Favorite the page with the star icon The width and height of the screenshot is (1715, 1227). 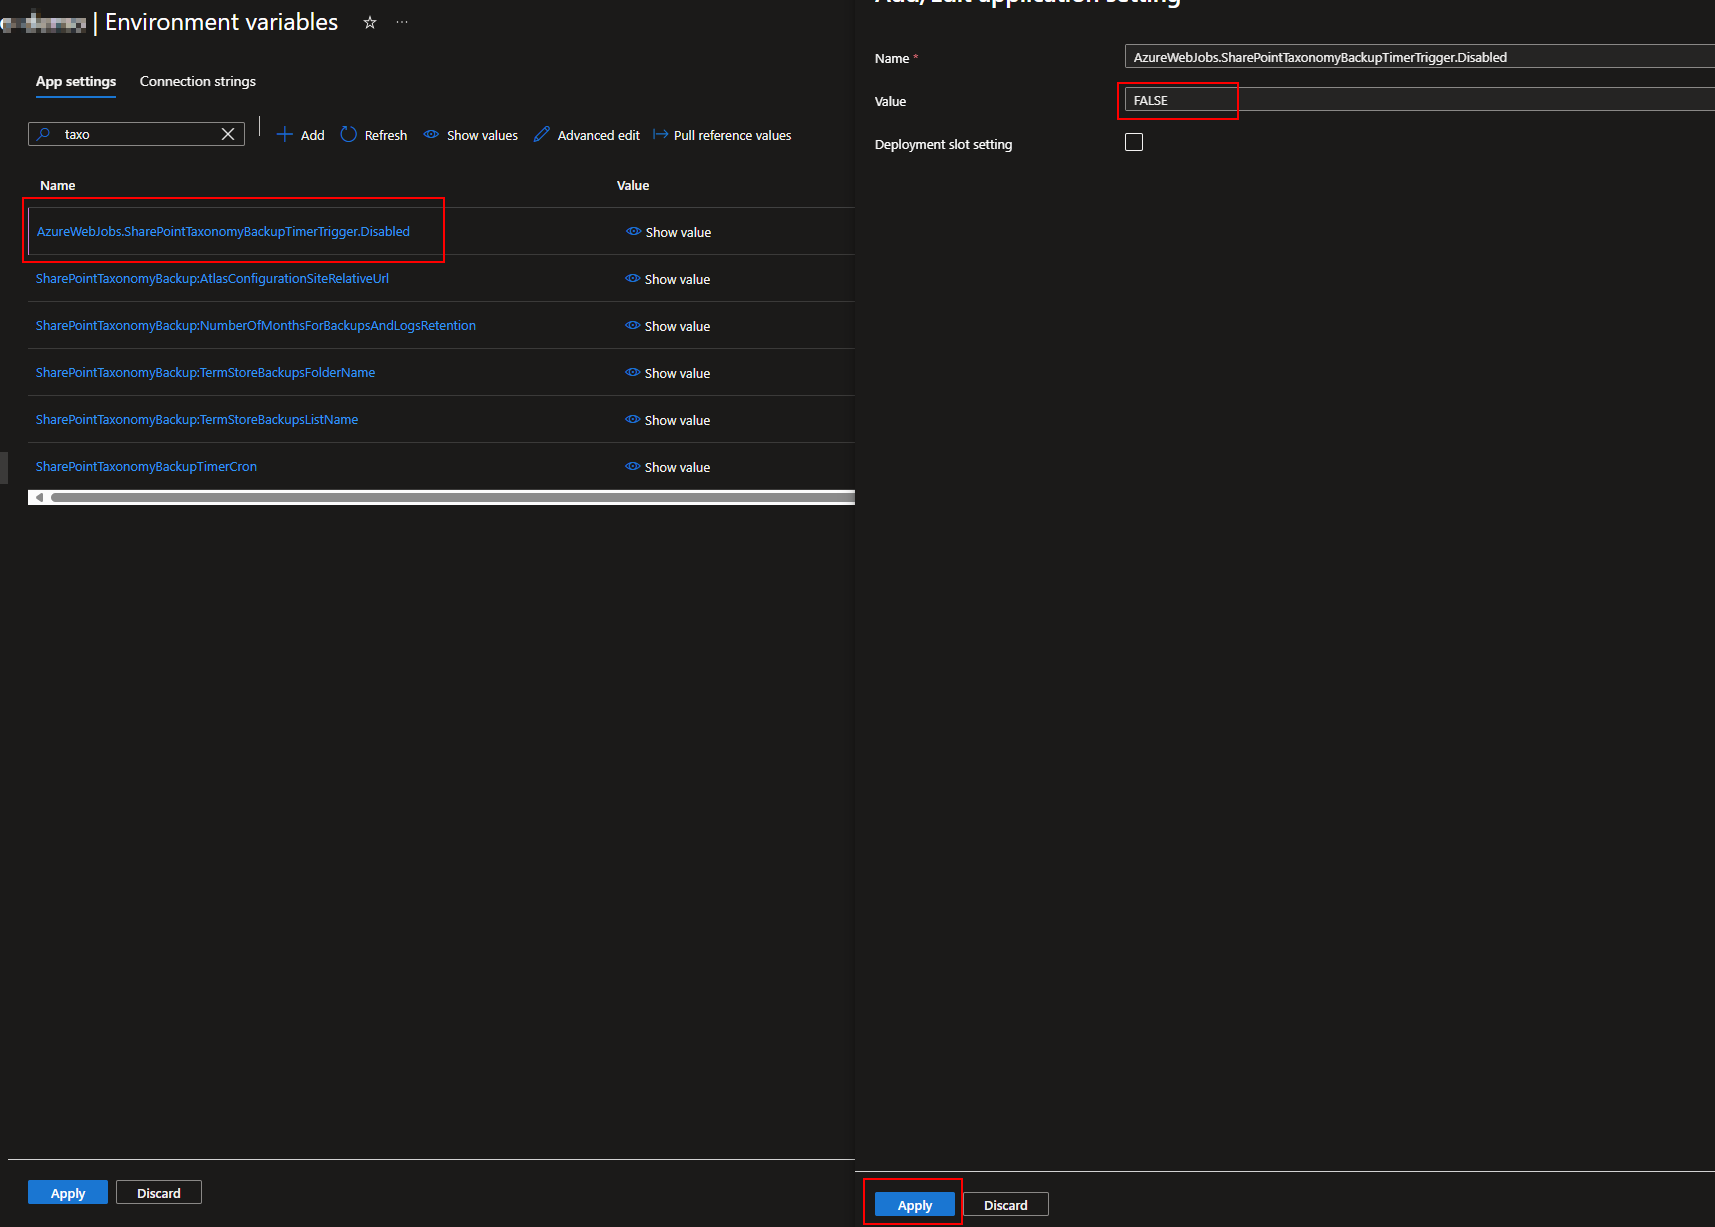click(370, 22)
